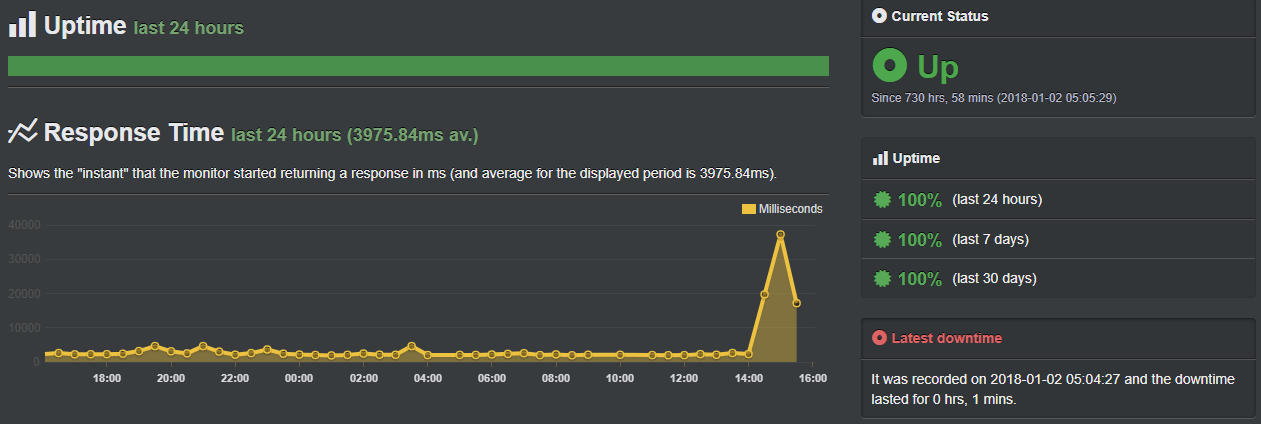Click the 18:00 label on the time axis
1261x424 pixels.
point(107,379)
